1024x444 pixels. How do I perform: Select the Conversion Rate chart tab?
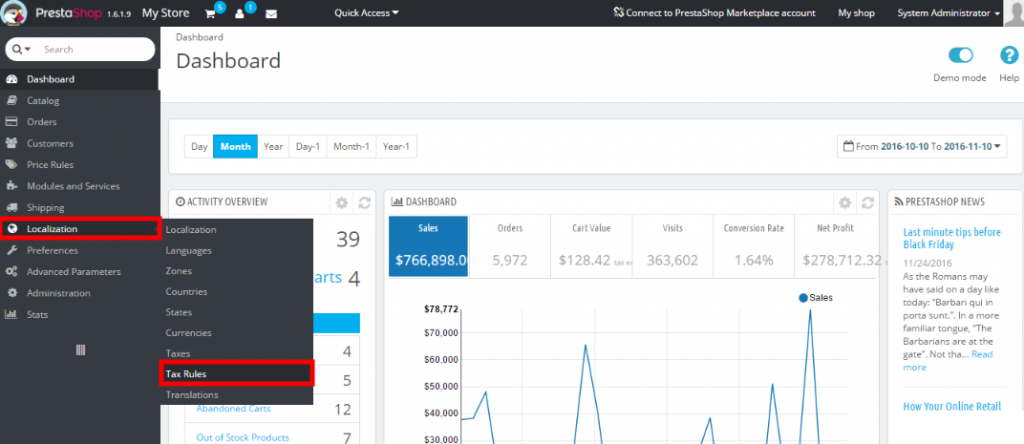753,246
